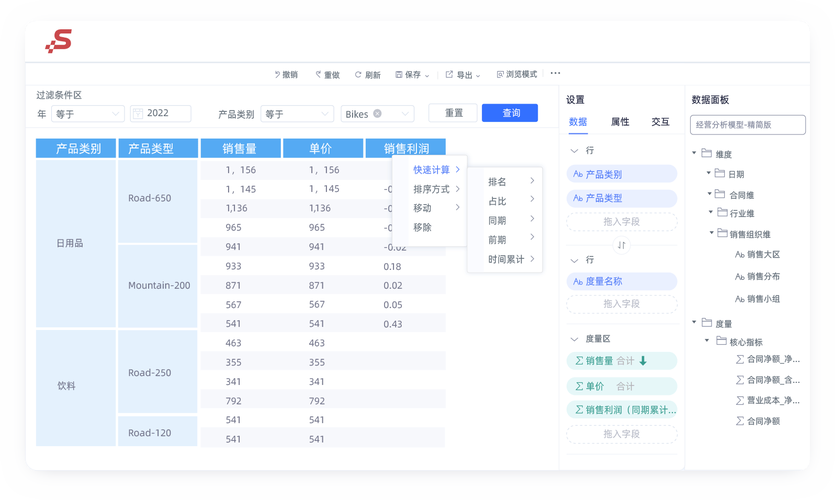Click the 撤销 undo toolbar button

pos(286,75)
